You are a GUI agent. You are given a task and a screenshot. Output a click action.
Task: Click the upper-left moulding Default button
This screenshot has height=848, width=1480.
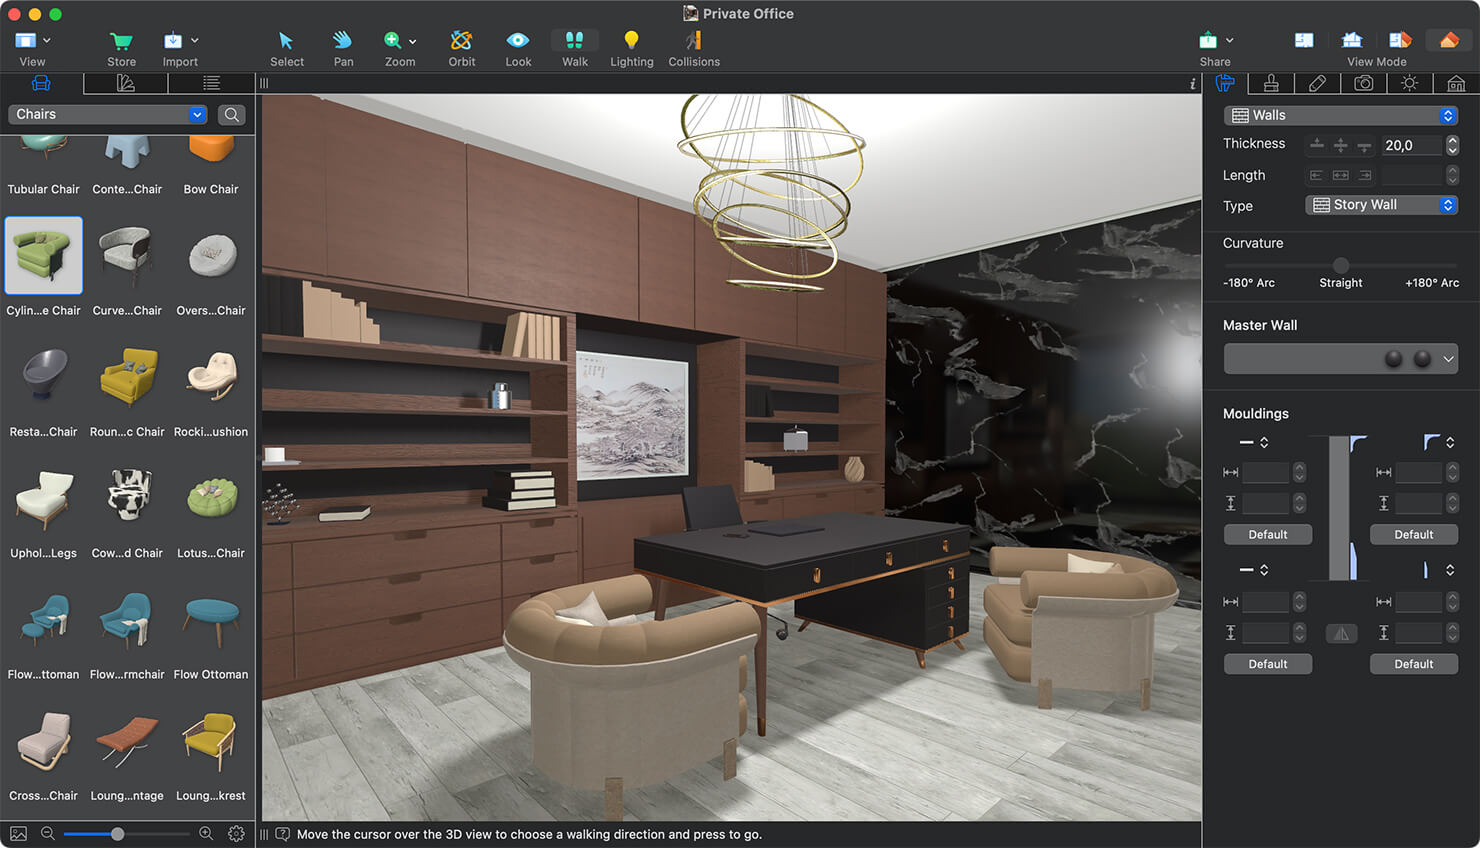(1267, 534)
